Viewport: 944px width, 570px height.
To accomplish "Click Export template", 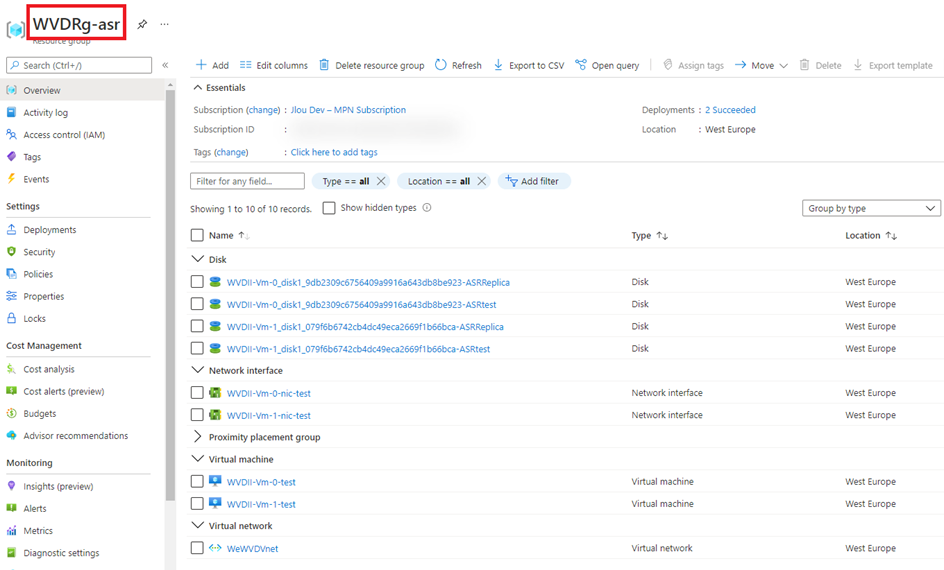I will pyautogui.click(x=893, y=65).
